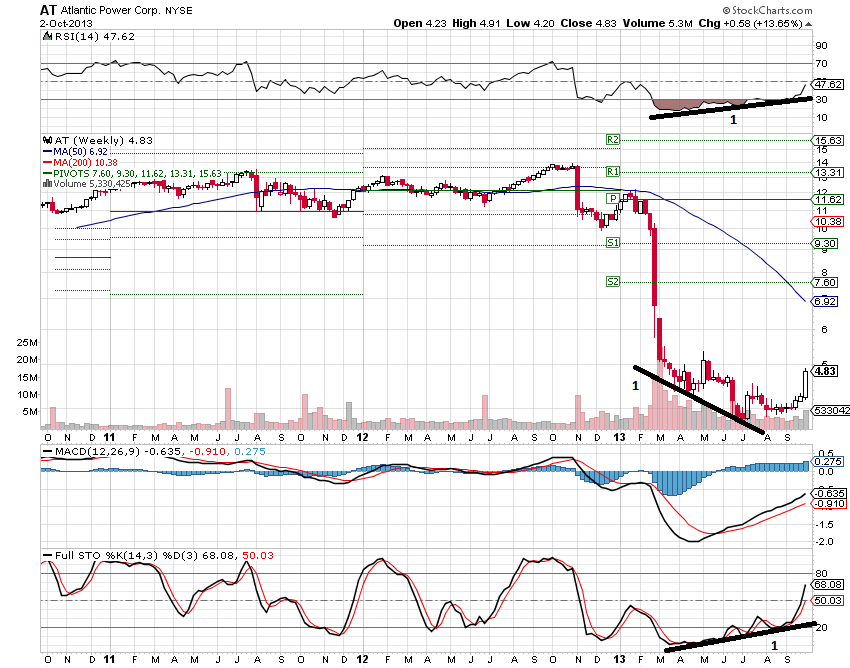
Task: Select the R1 pivot marker box
Action: [x=613, y=172]
